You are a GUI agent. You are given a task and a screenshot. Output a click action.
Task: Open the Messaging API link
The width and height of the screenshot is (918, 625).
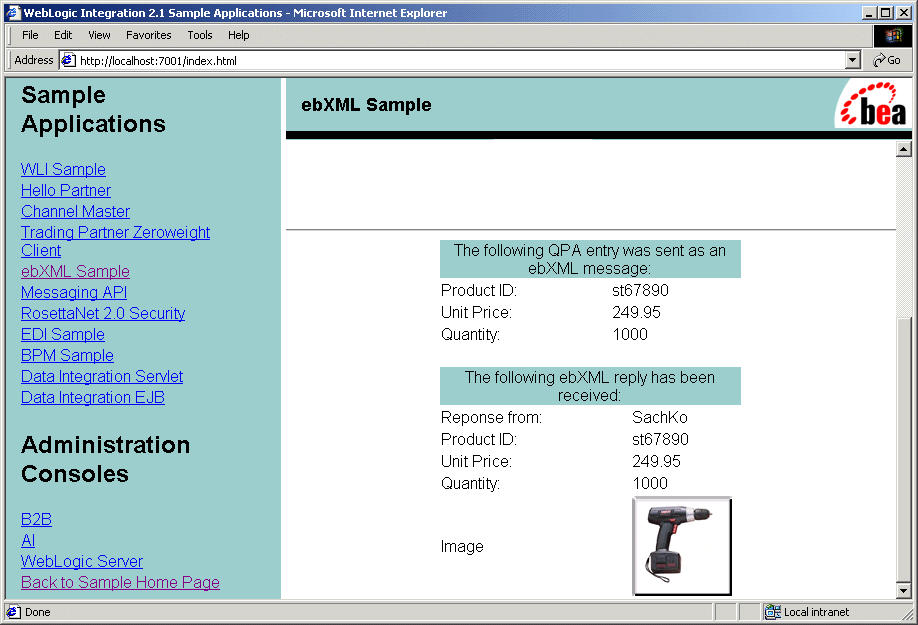(74, 293)
